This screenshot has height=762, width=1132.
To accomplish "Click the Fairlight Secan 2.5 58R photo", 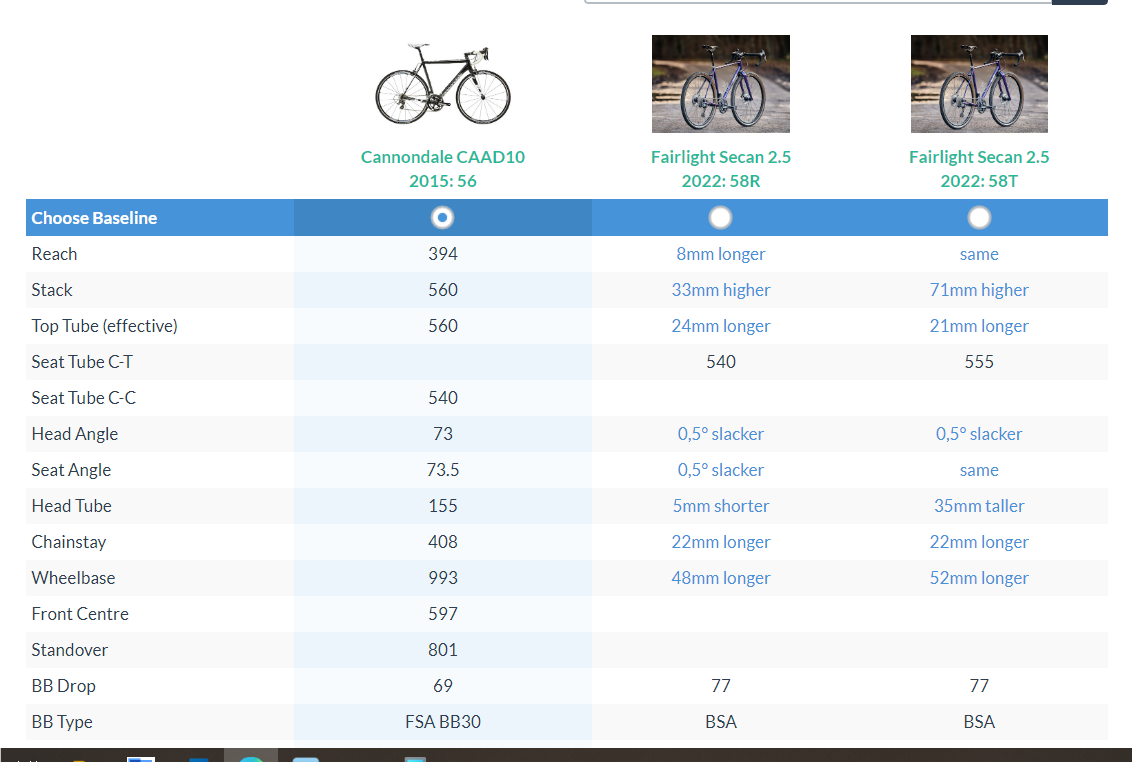I will (x=720, y=84).
